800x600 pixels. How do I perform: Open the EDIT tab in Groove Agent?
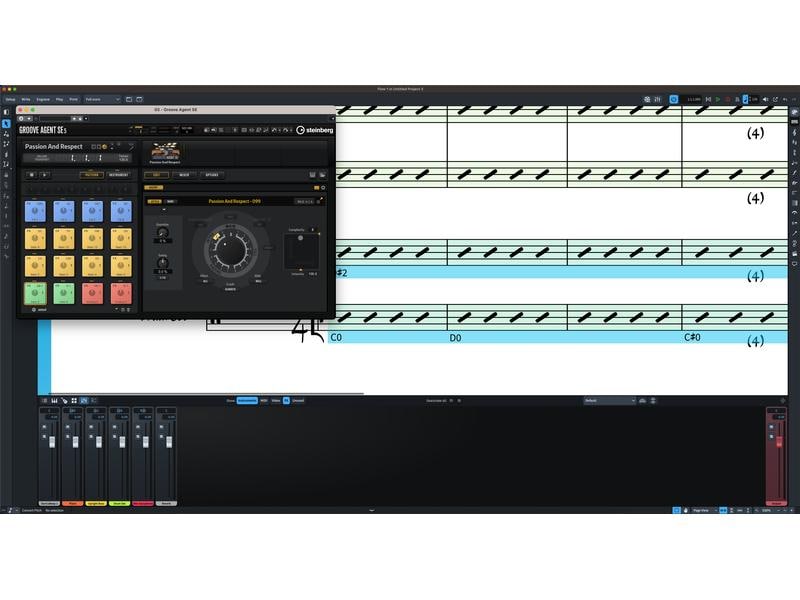coord(157,175)
